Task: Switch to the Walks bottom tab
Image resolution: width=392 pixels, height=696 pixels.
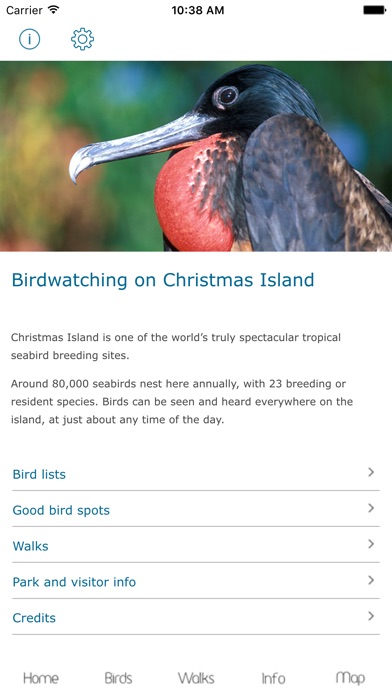Action: 196,678
